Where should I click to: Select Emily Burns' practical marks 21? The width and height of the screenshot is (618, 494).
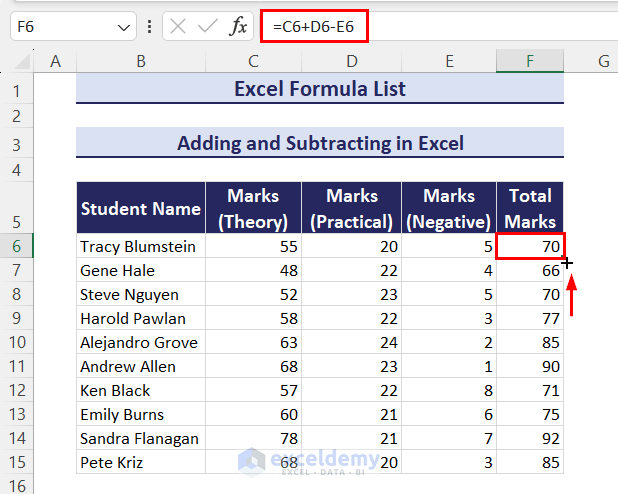(x=352, y=414)
